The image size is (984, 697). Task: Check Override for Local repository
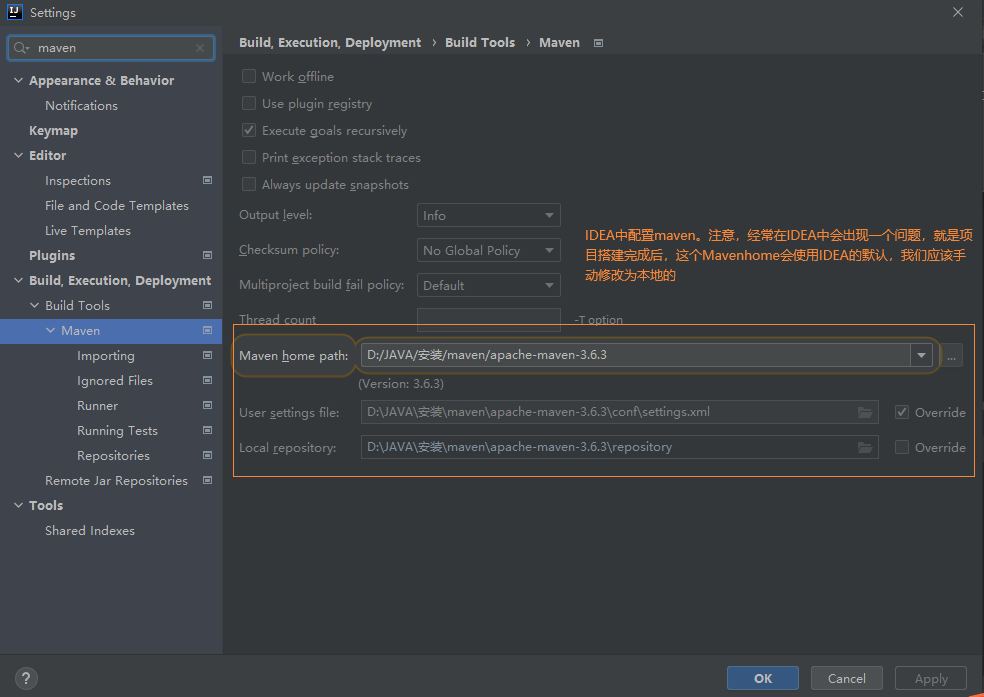[x=902, y=447]
